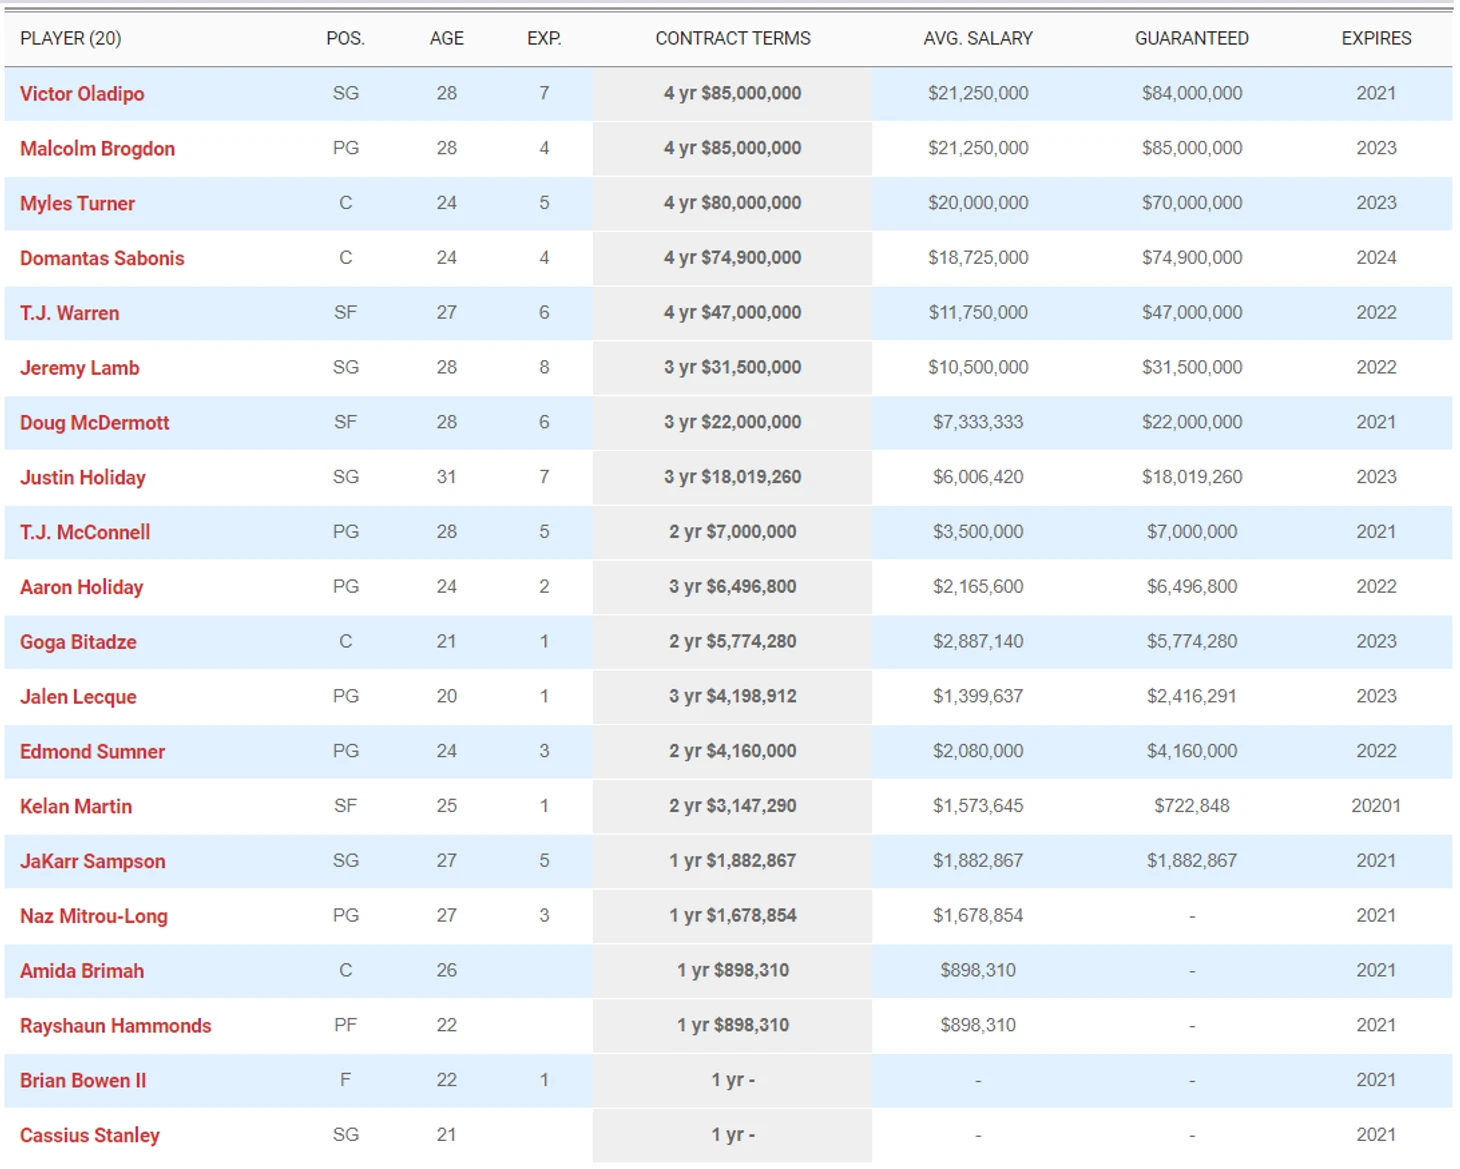Click the $3,500,000 average salary cell
This screenshot has width=1460, height=1169.
pos(978,532)
